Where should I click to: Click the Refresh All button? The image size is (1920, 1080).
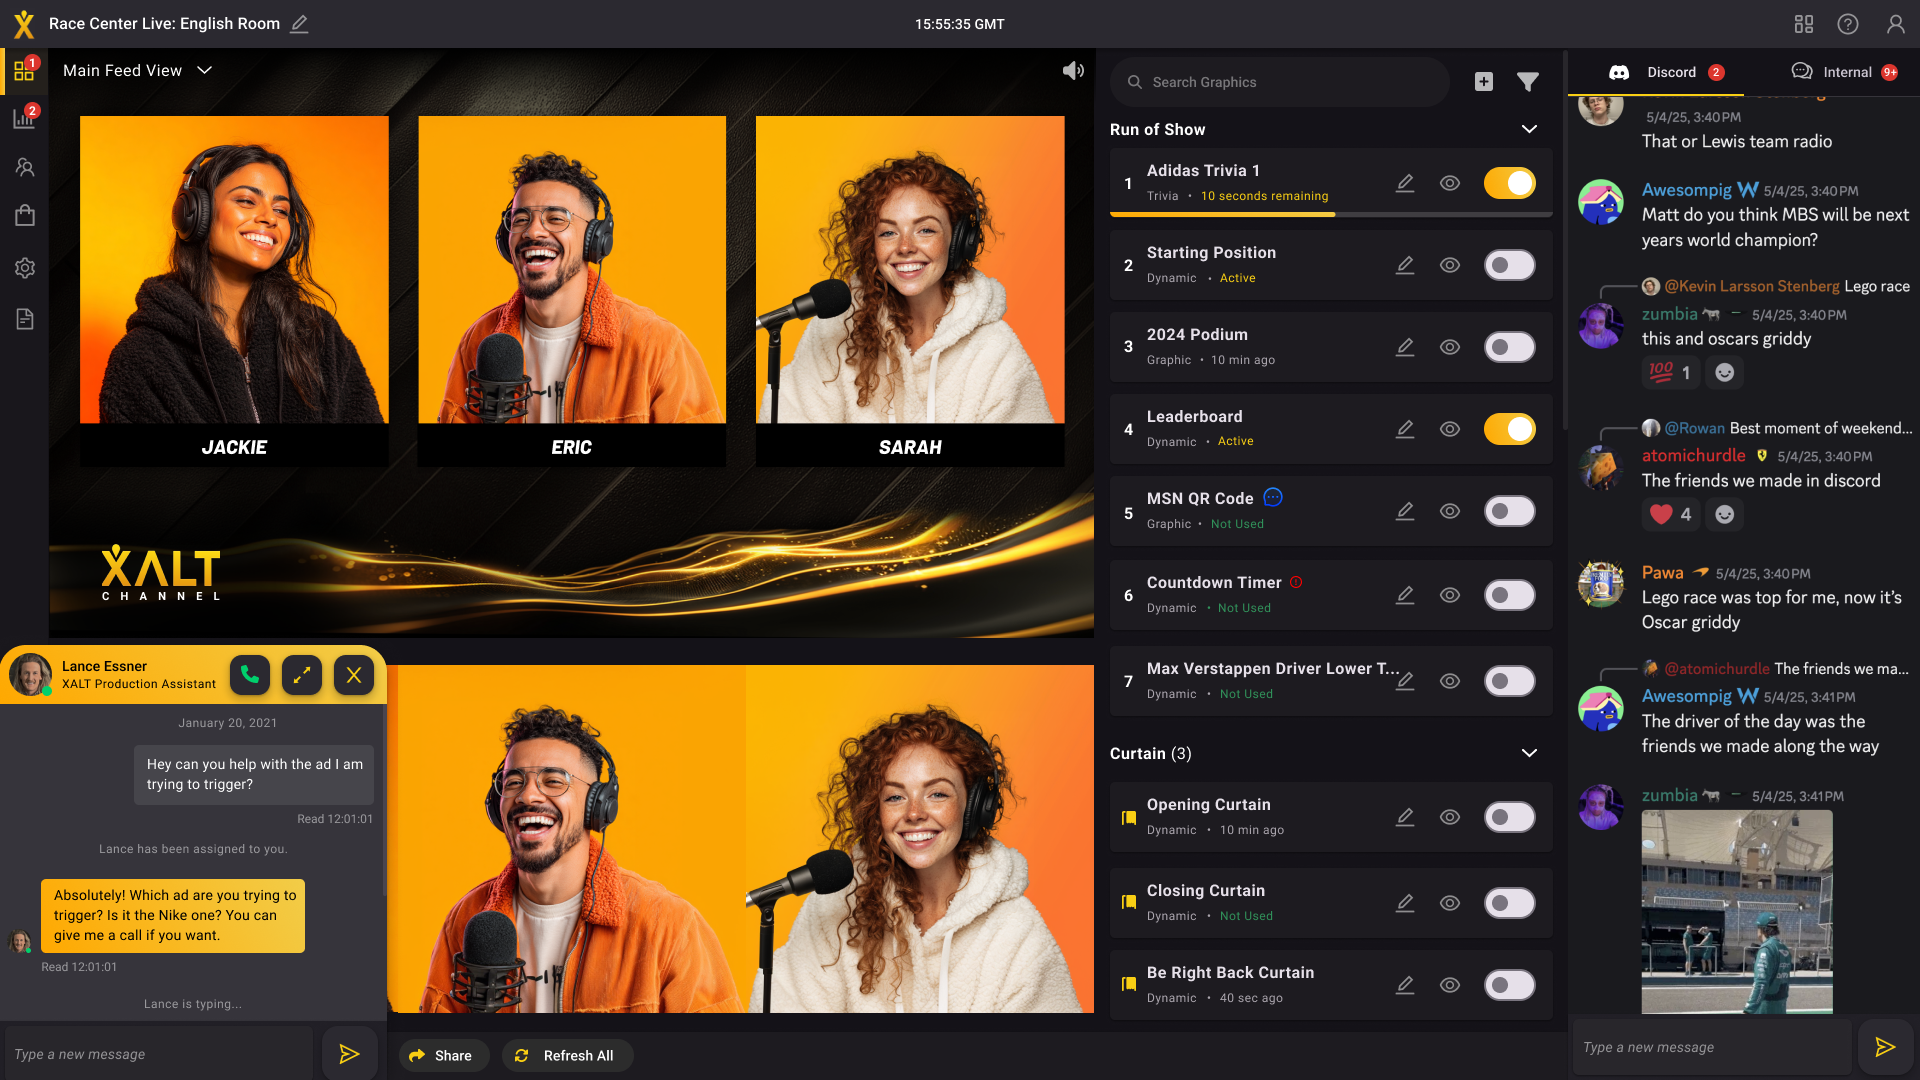coord(567,1055)
